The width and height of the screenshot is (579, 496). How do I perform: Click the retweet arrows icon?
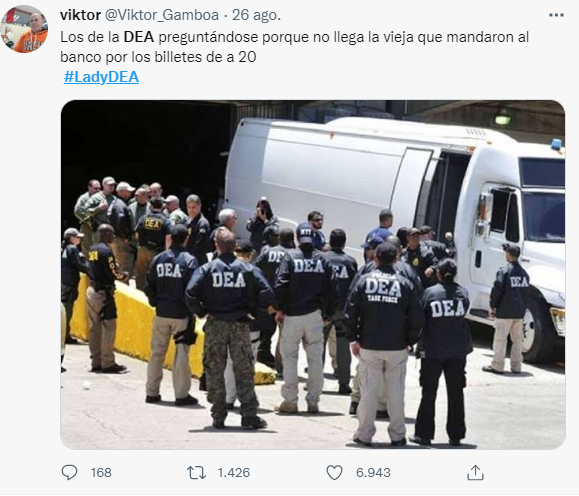tap(196, 473)
